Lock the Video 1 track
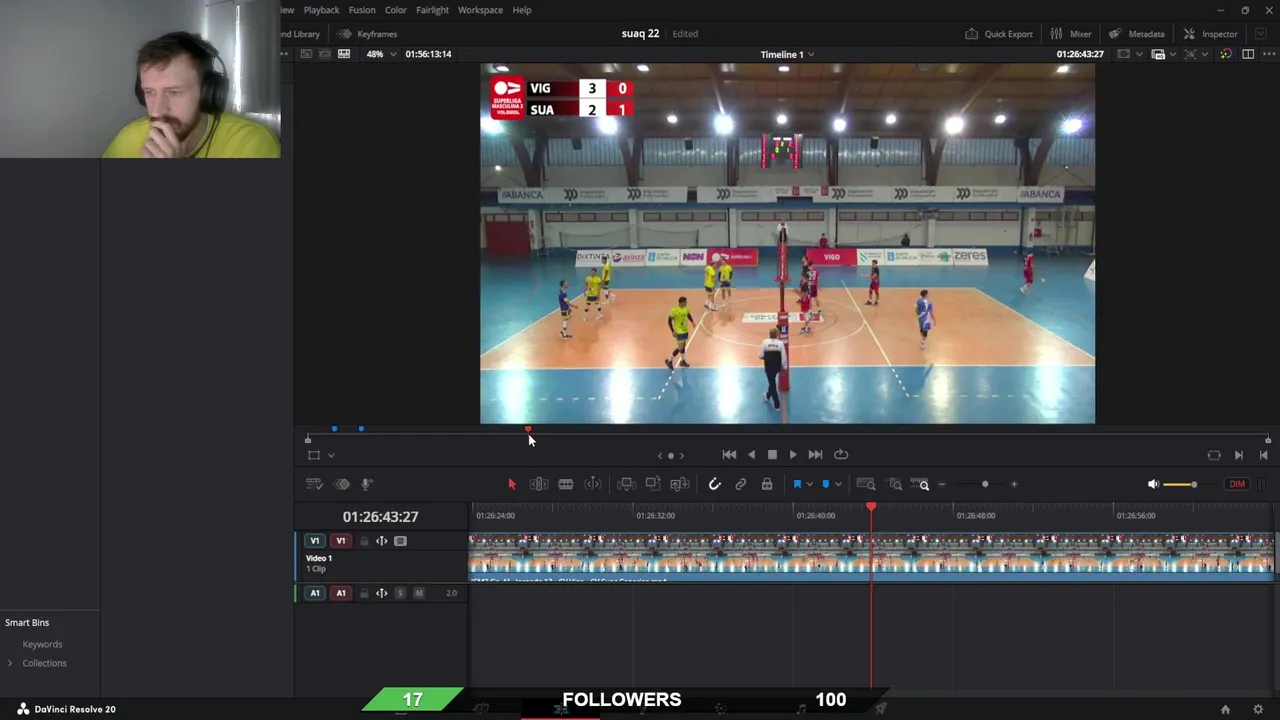This screenshot has height=720, width=1280. 364,541
